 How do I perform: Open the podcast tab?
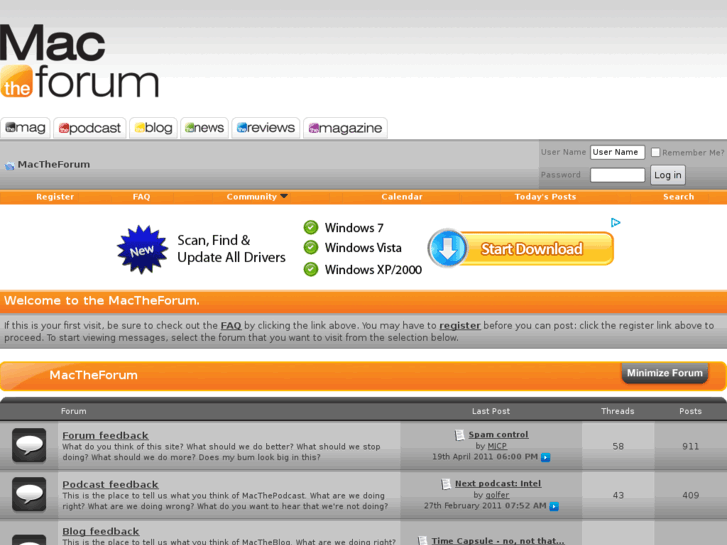click(x=90, y=128)
